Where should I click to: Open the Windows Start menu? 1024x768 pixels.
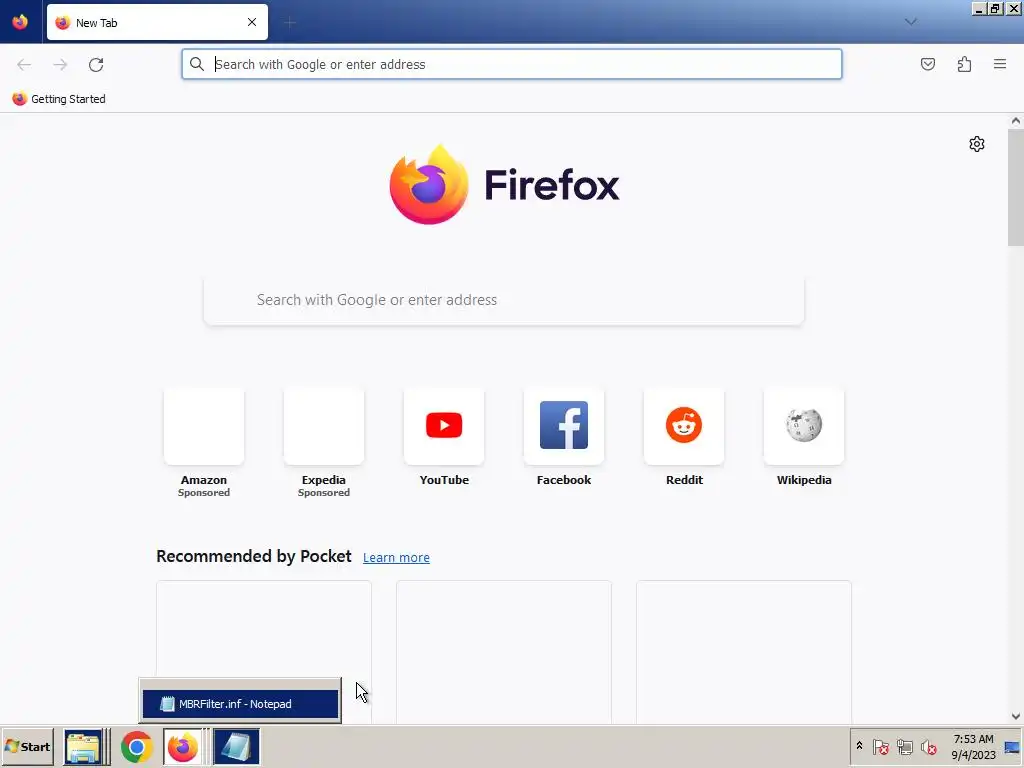(x=28, y=746)
